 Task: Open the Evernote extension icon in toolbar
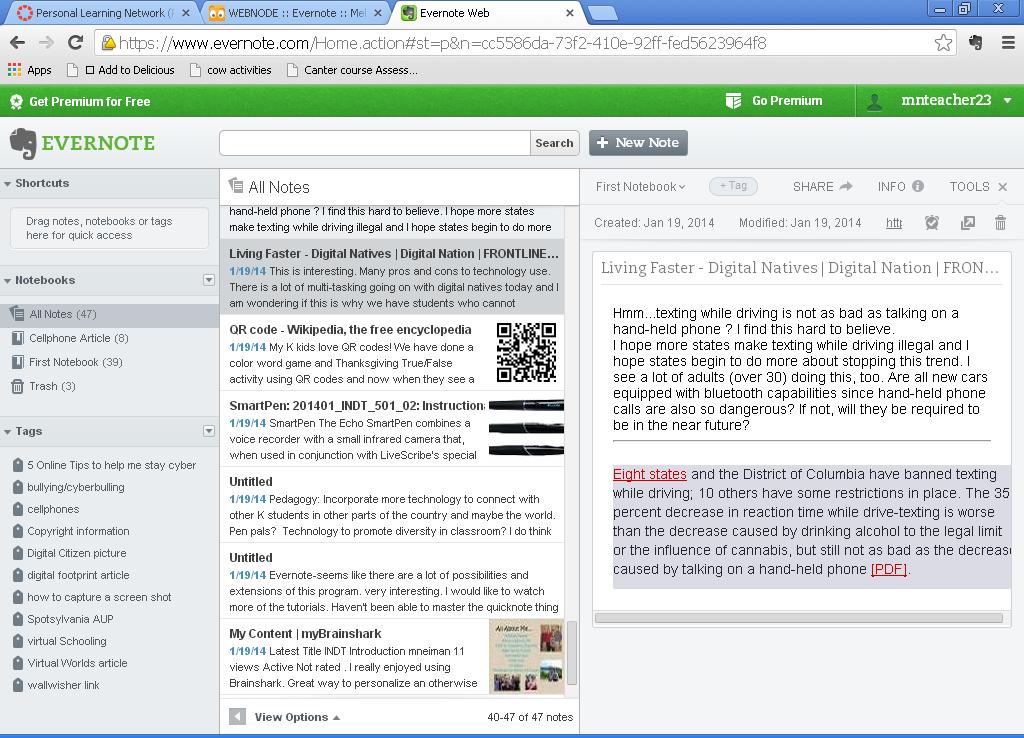point(976,43)
